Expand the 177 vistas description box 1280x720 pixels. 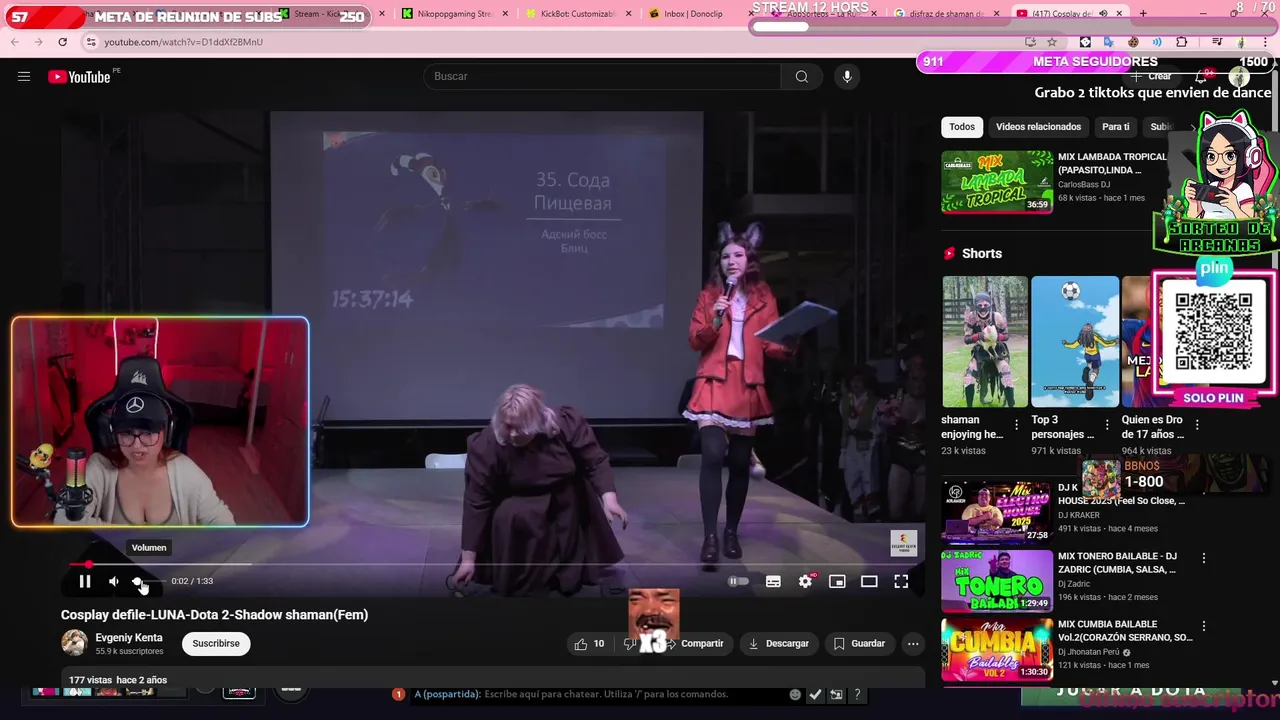493,680
